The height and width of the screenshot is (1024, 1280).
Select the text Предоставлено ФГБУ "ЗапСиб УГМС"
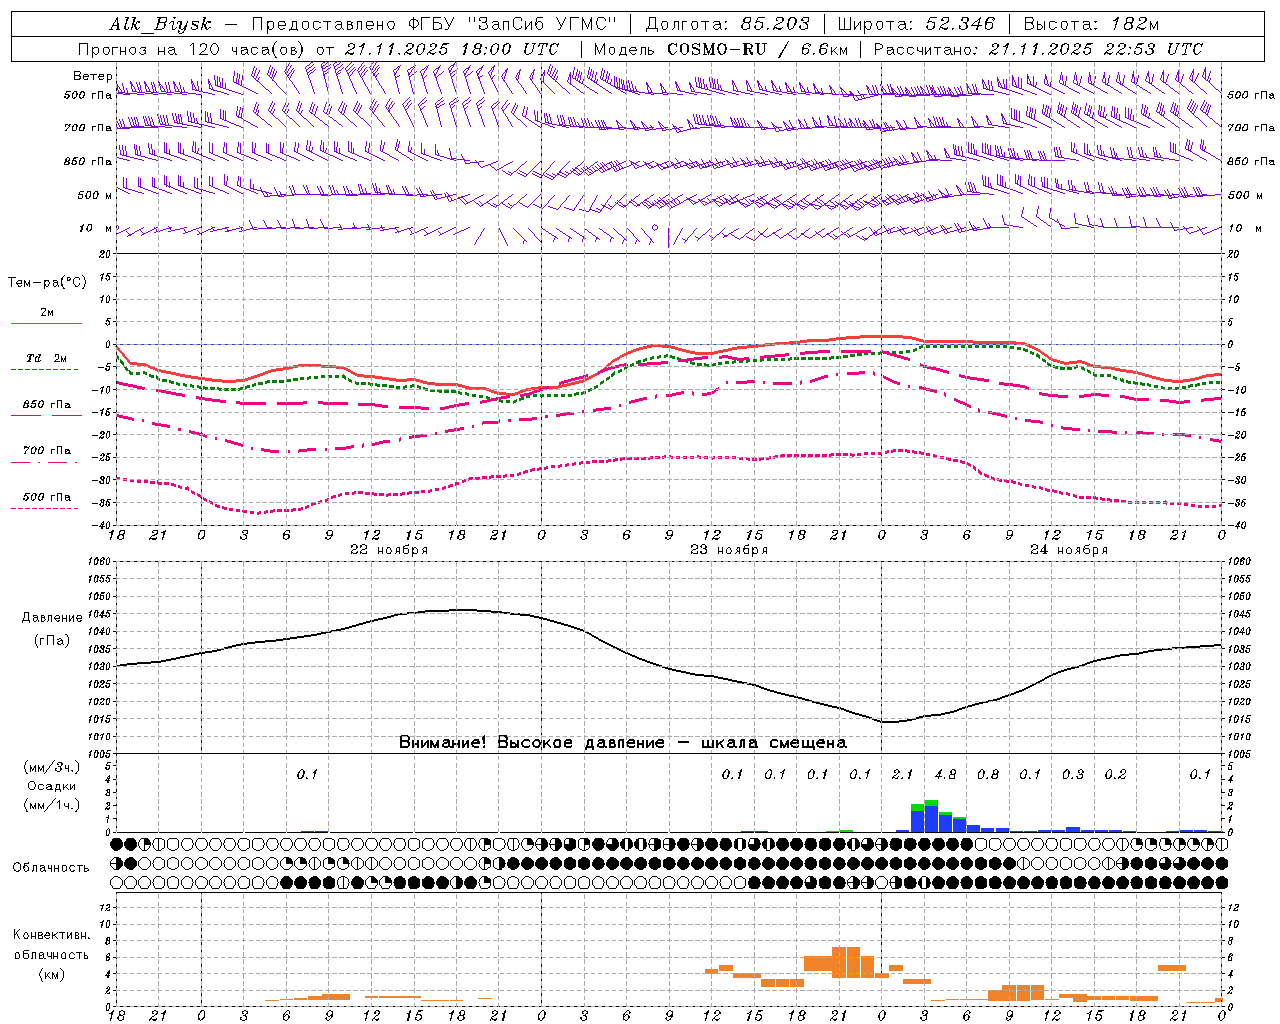click(x=434, y=24)
